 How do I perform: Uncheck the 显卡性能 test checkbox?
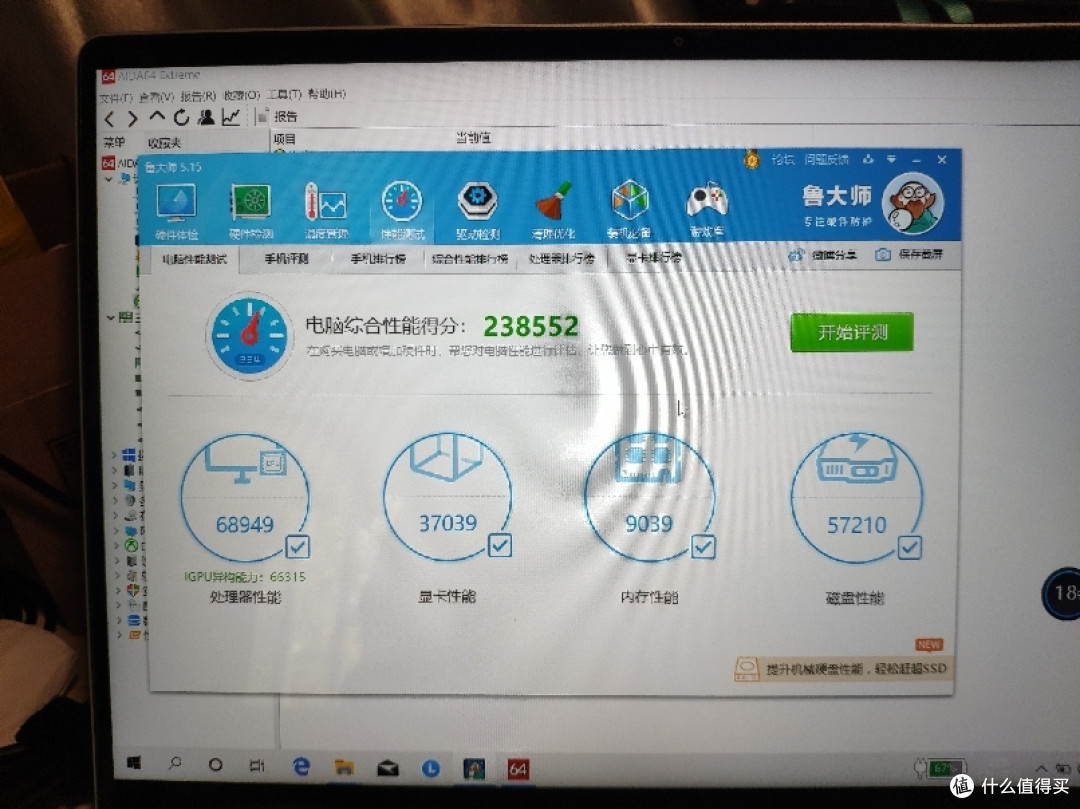point(500,545)
